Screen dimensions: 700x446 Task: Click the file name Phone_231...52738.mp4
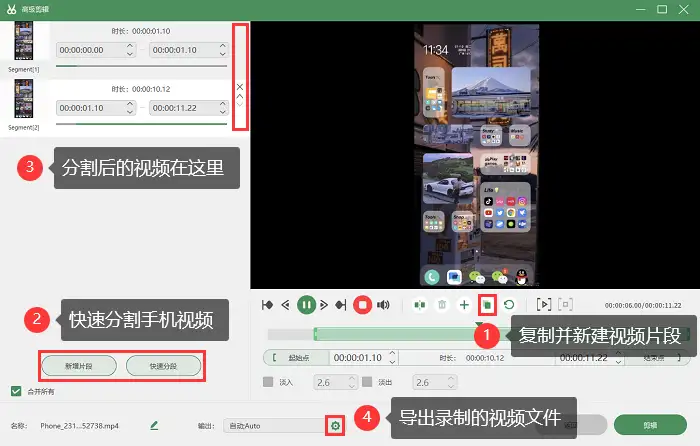point(79,426)
